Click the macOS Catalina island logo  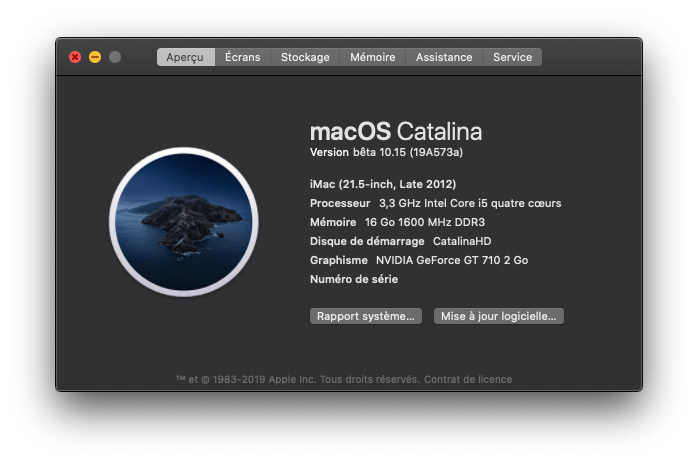[x=184, y=222]
